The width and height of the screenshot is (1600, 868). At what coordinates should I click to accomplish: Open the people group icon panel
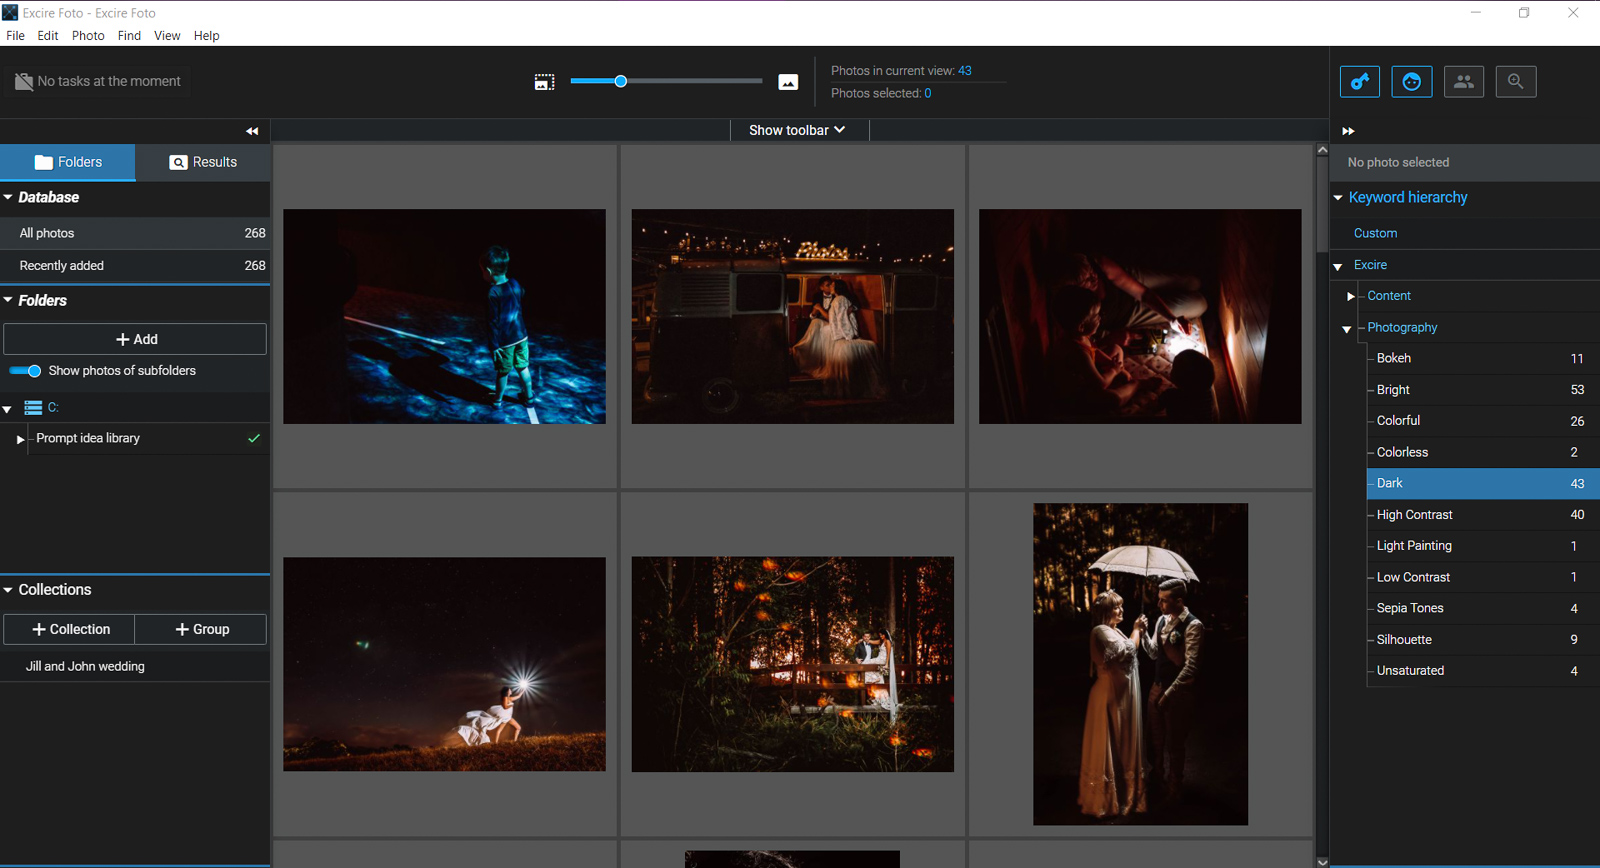click(x=1464, y=82)
